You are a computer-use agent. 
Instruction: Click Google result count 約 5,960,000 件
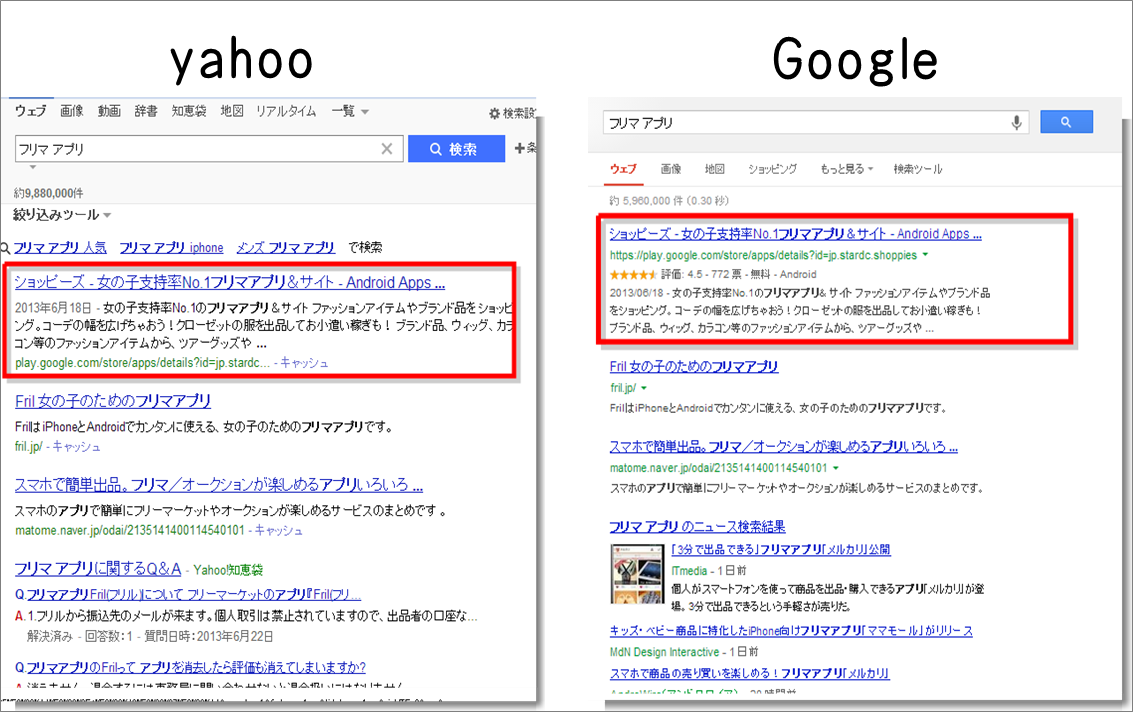coord(669,201)
